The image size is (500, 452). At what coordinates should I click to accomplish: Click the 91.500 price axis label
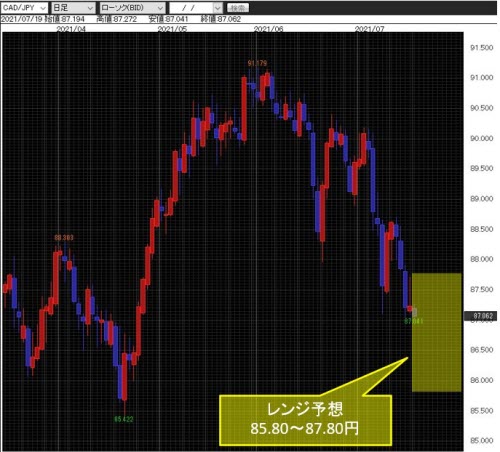click(x=481, y=48)
